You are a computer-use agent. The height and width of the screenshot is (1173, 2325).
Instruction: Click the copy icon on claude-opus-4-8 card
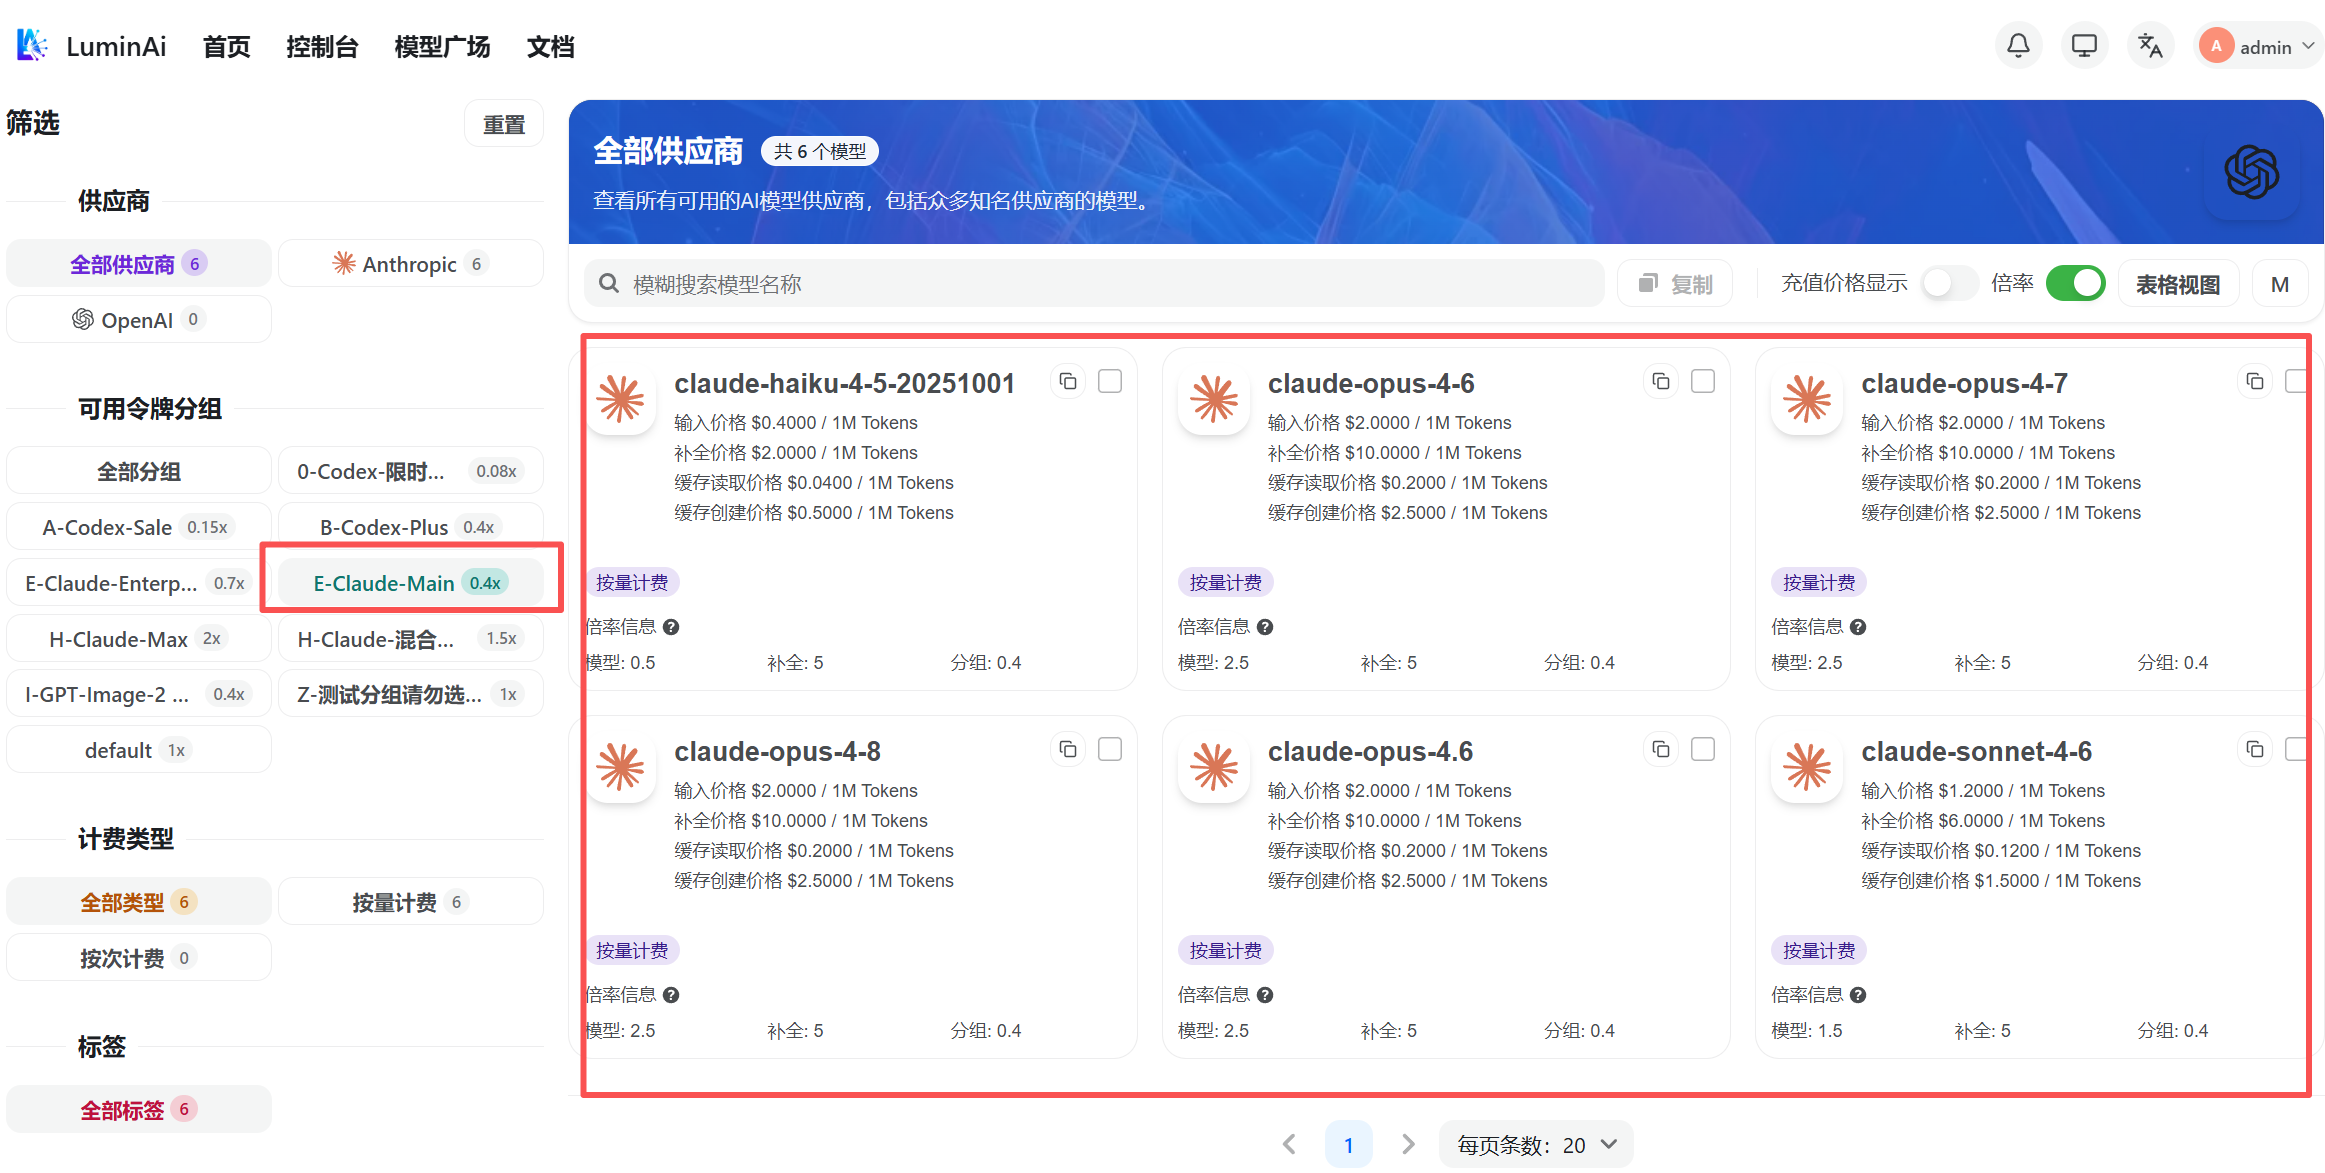tap(1068, 750)
